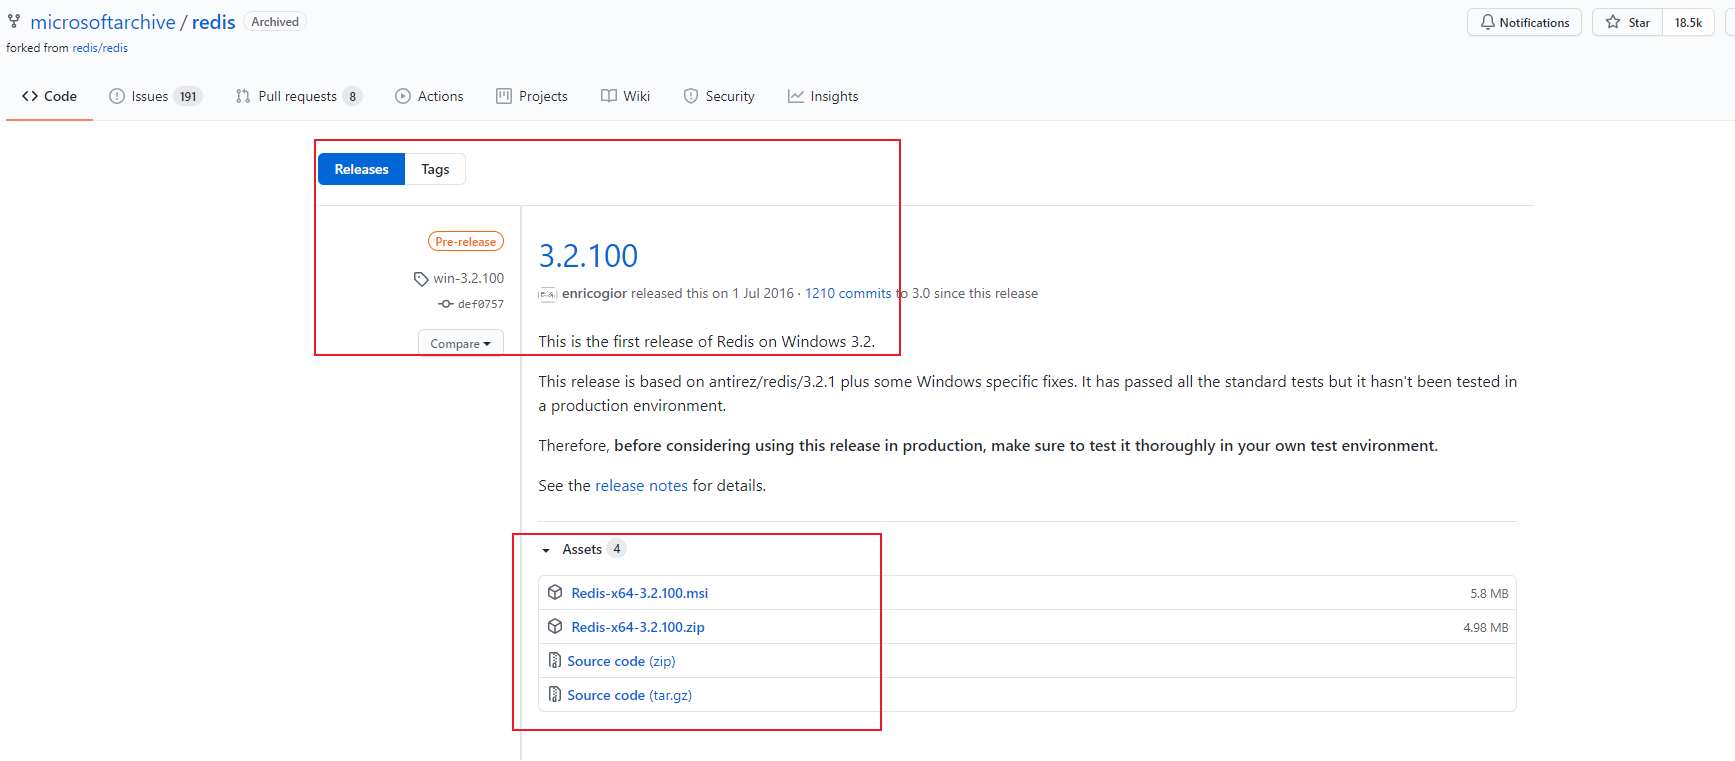Open the Compare dropdown

click(461, 343)
